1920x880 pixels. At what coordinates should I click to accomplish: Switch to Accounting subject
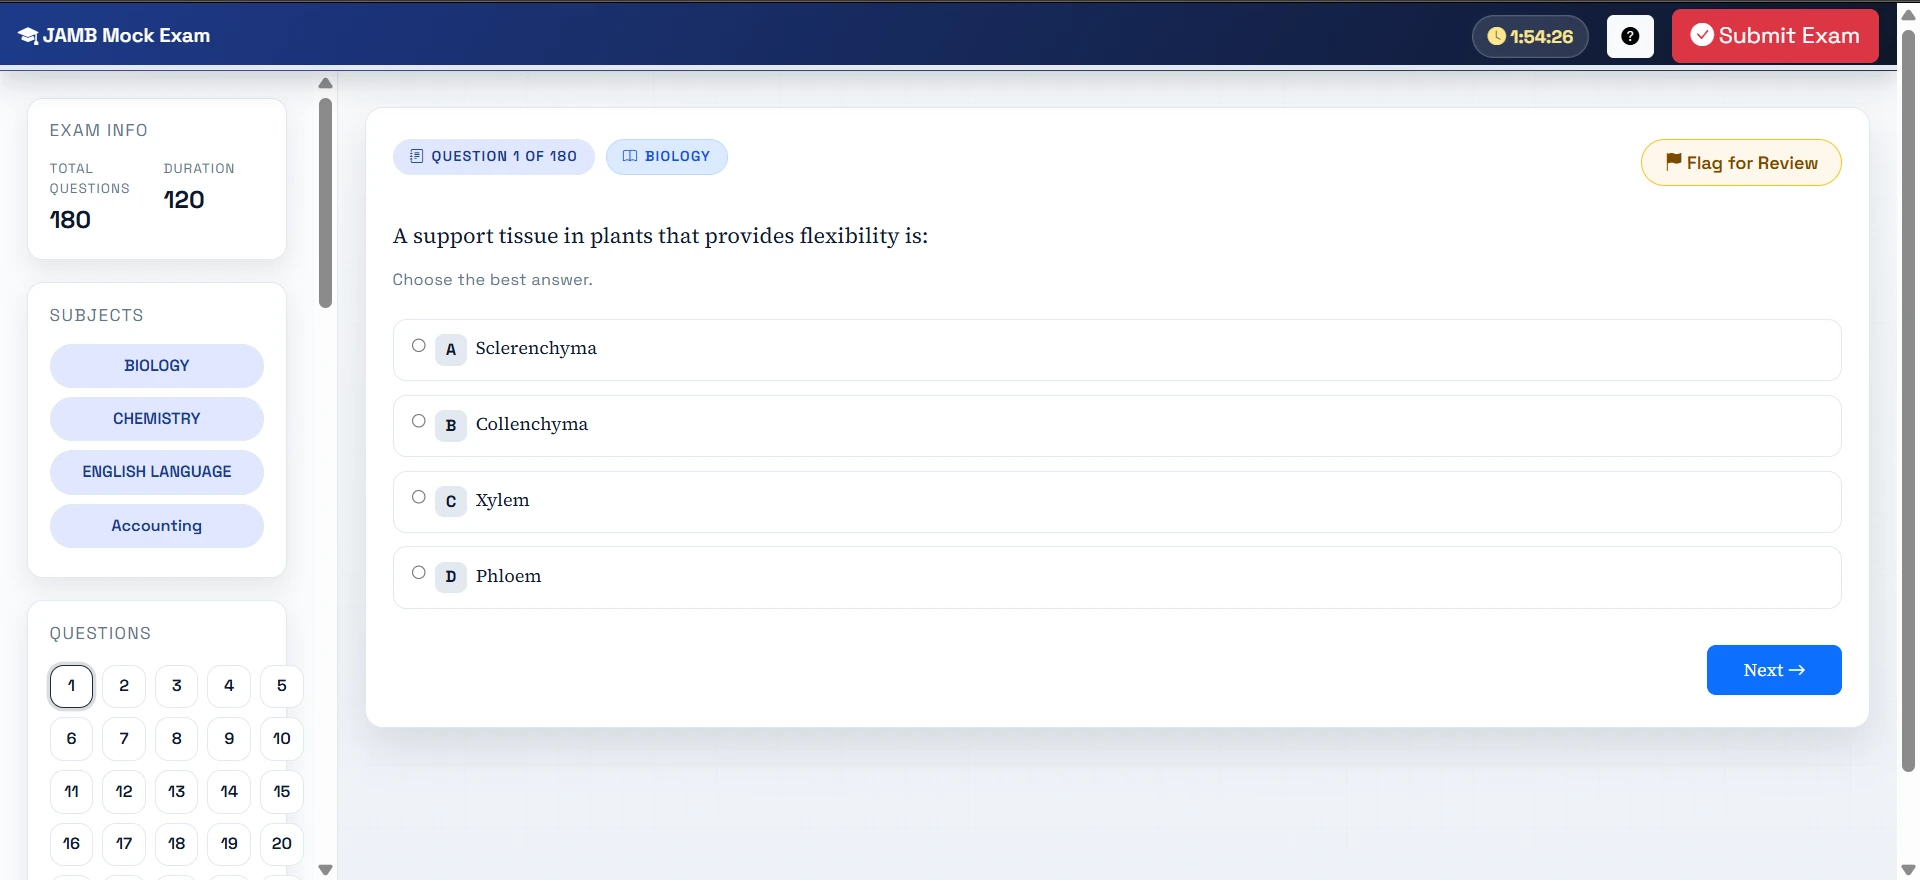157,526
